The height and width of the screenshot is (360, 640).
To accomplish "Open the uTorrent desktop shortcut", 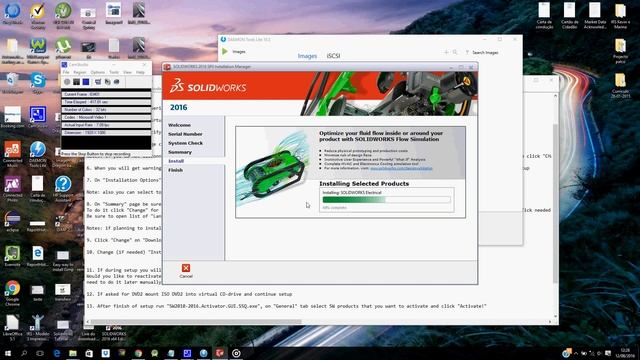I will pos(63,48).
